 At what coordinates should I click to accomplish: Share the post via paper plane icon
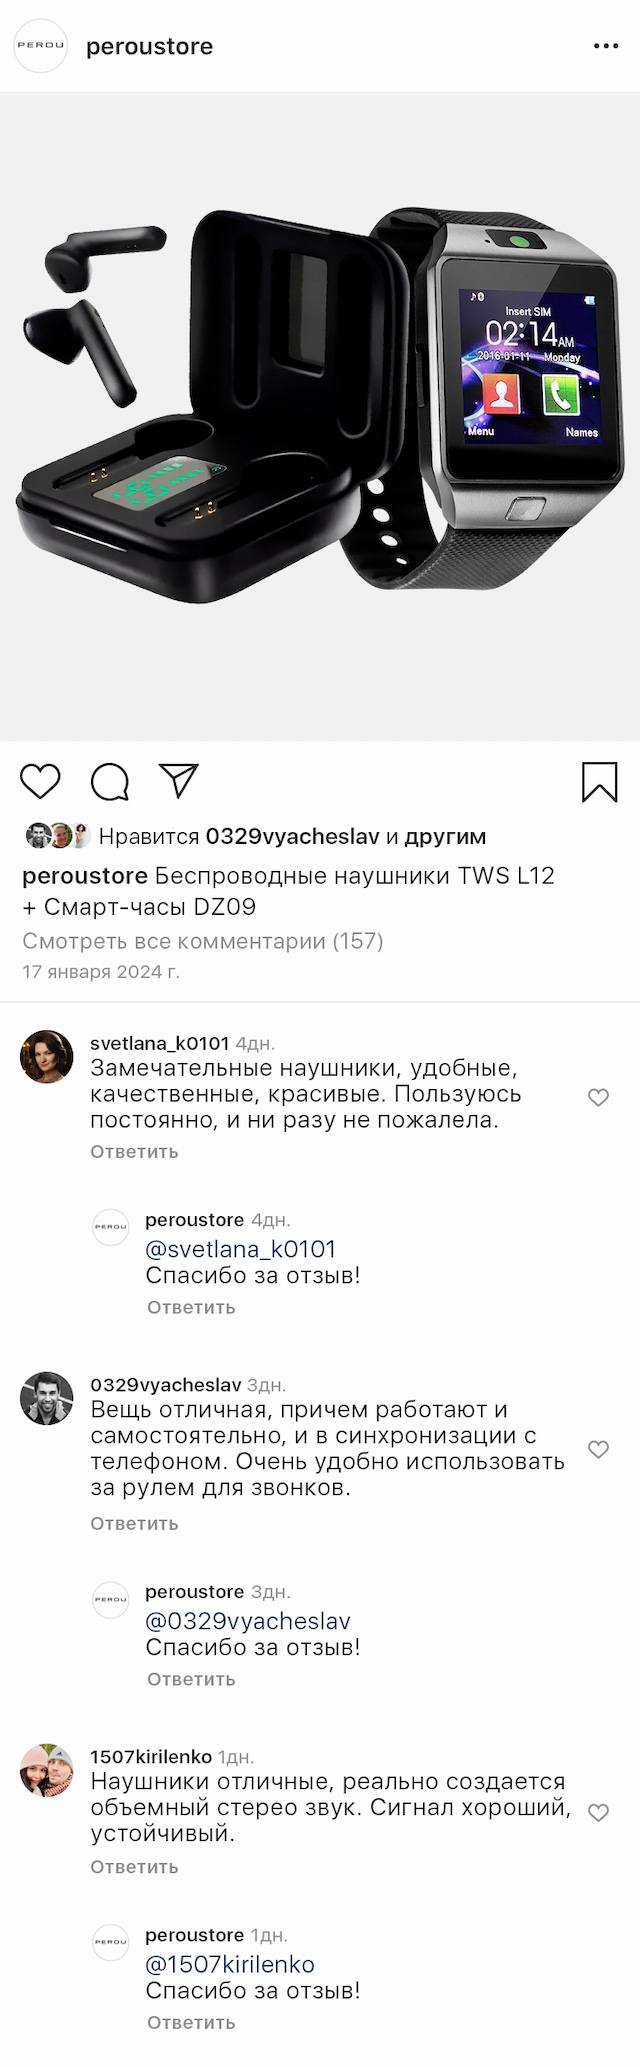(x=179, y=781)
